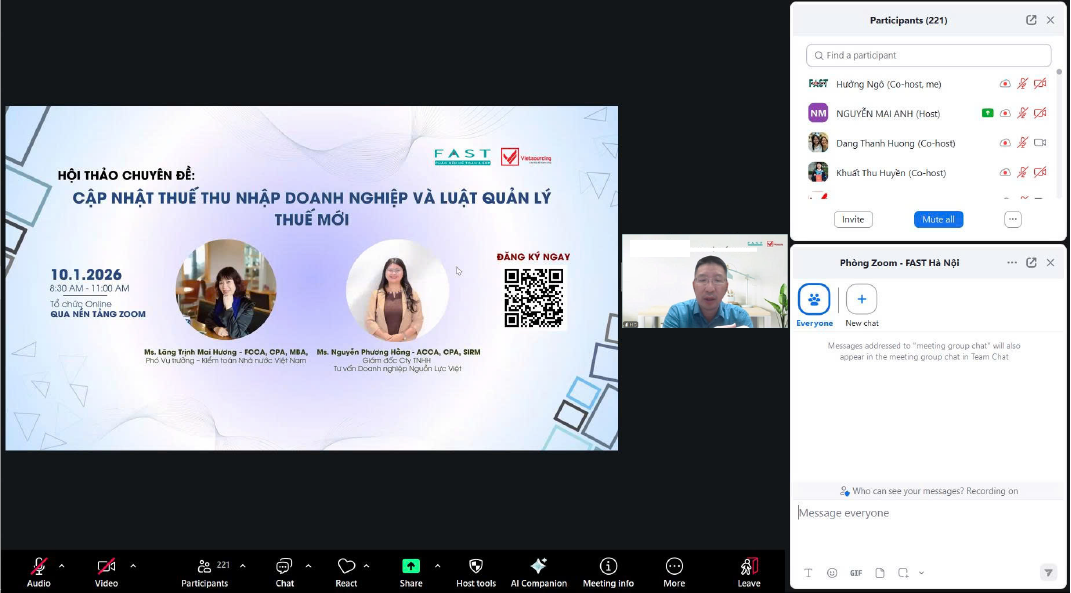Expand the audio options arrow
Viewport: 1071px width, 593px height.
tap(62, 566)
